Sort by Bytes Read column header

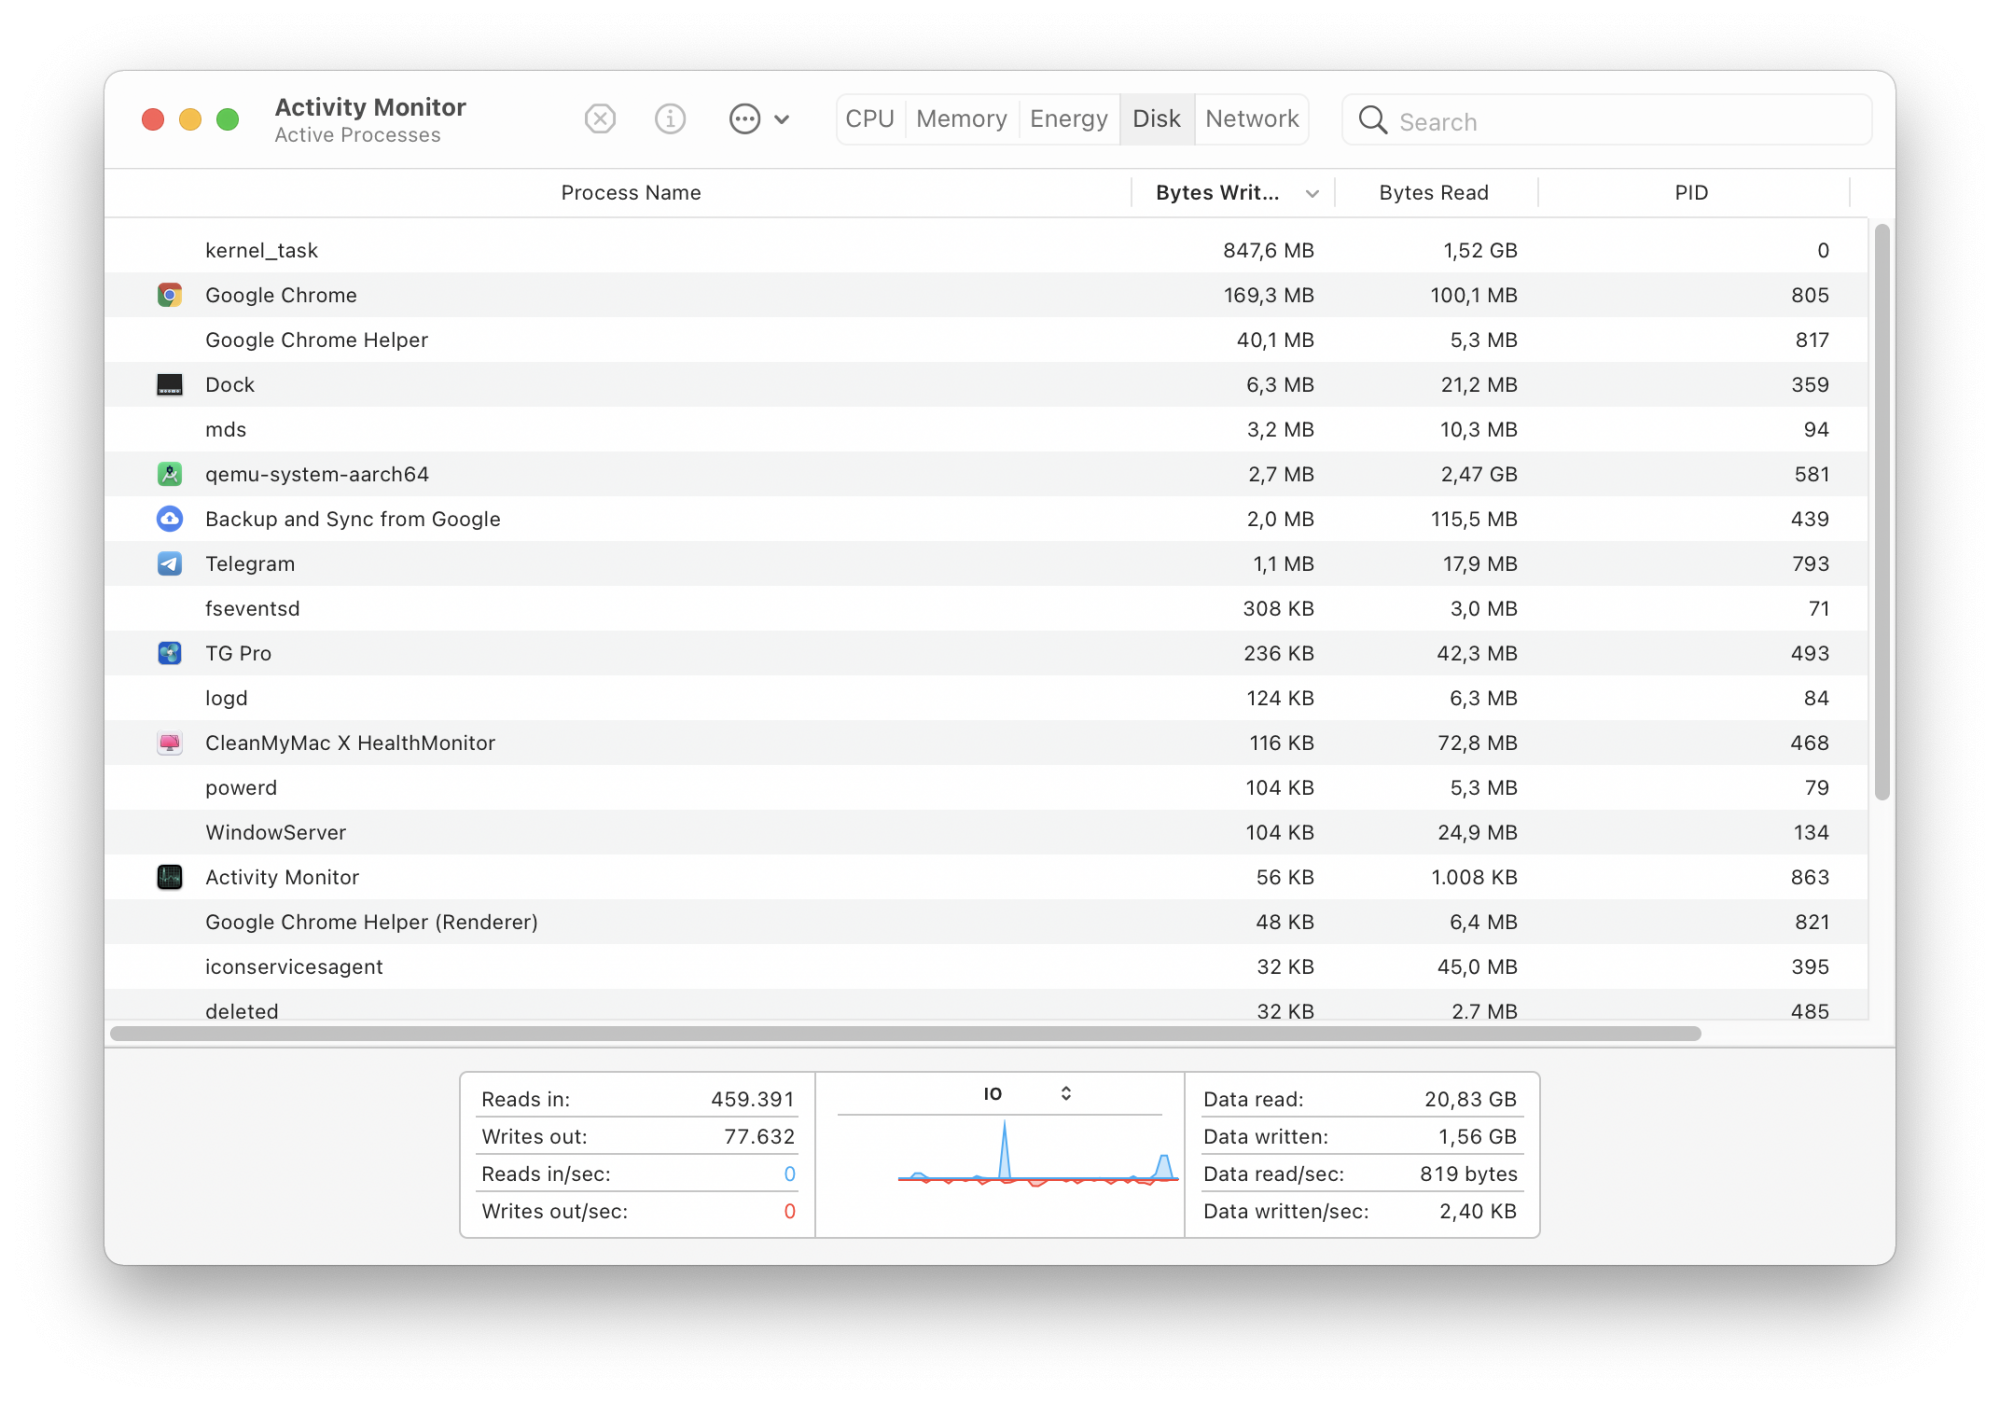(x=1433, y=192)
